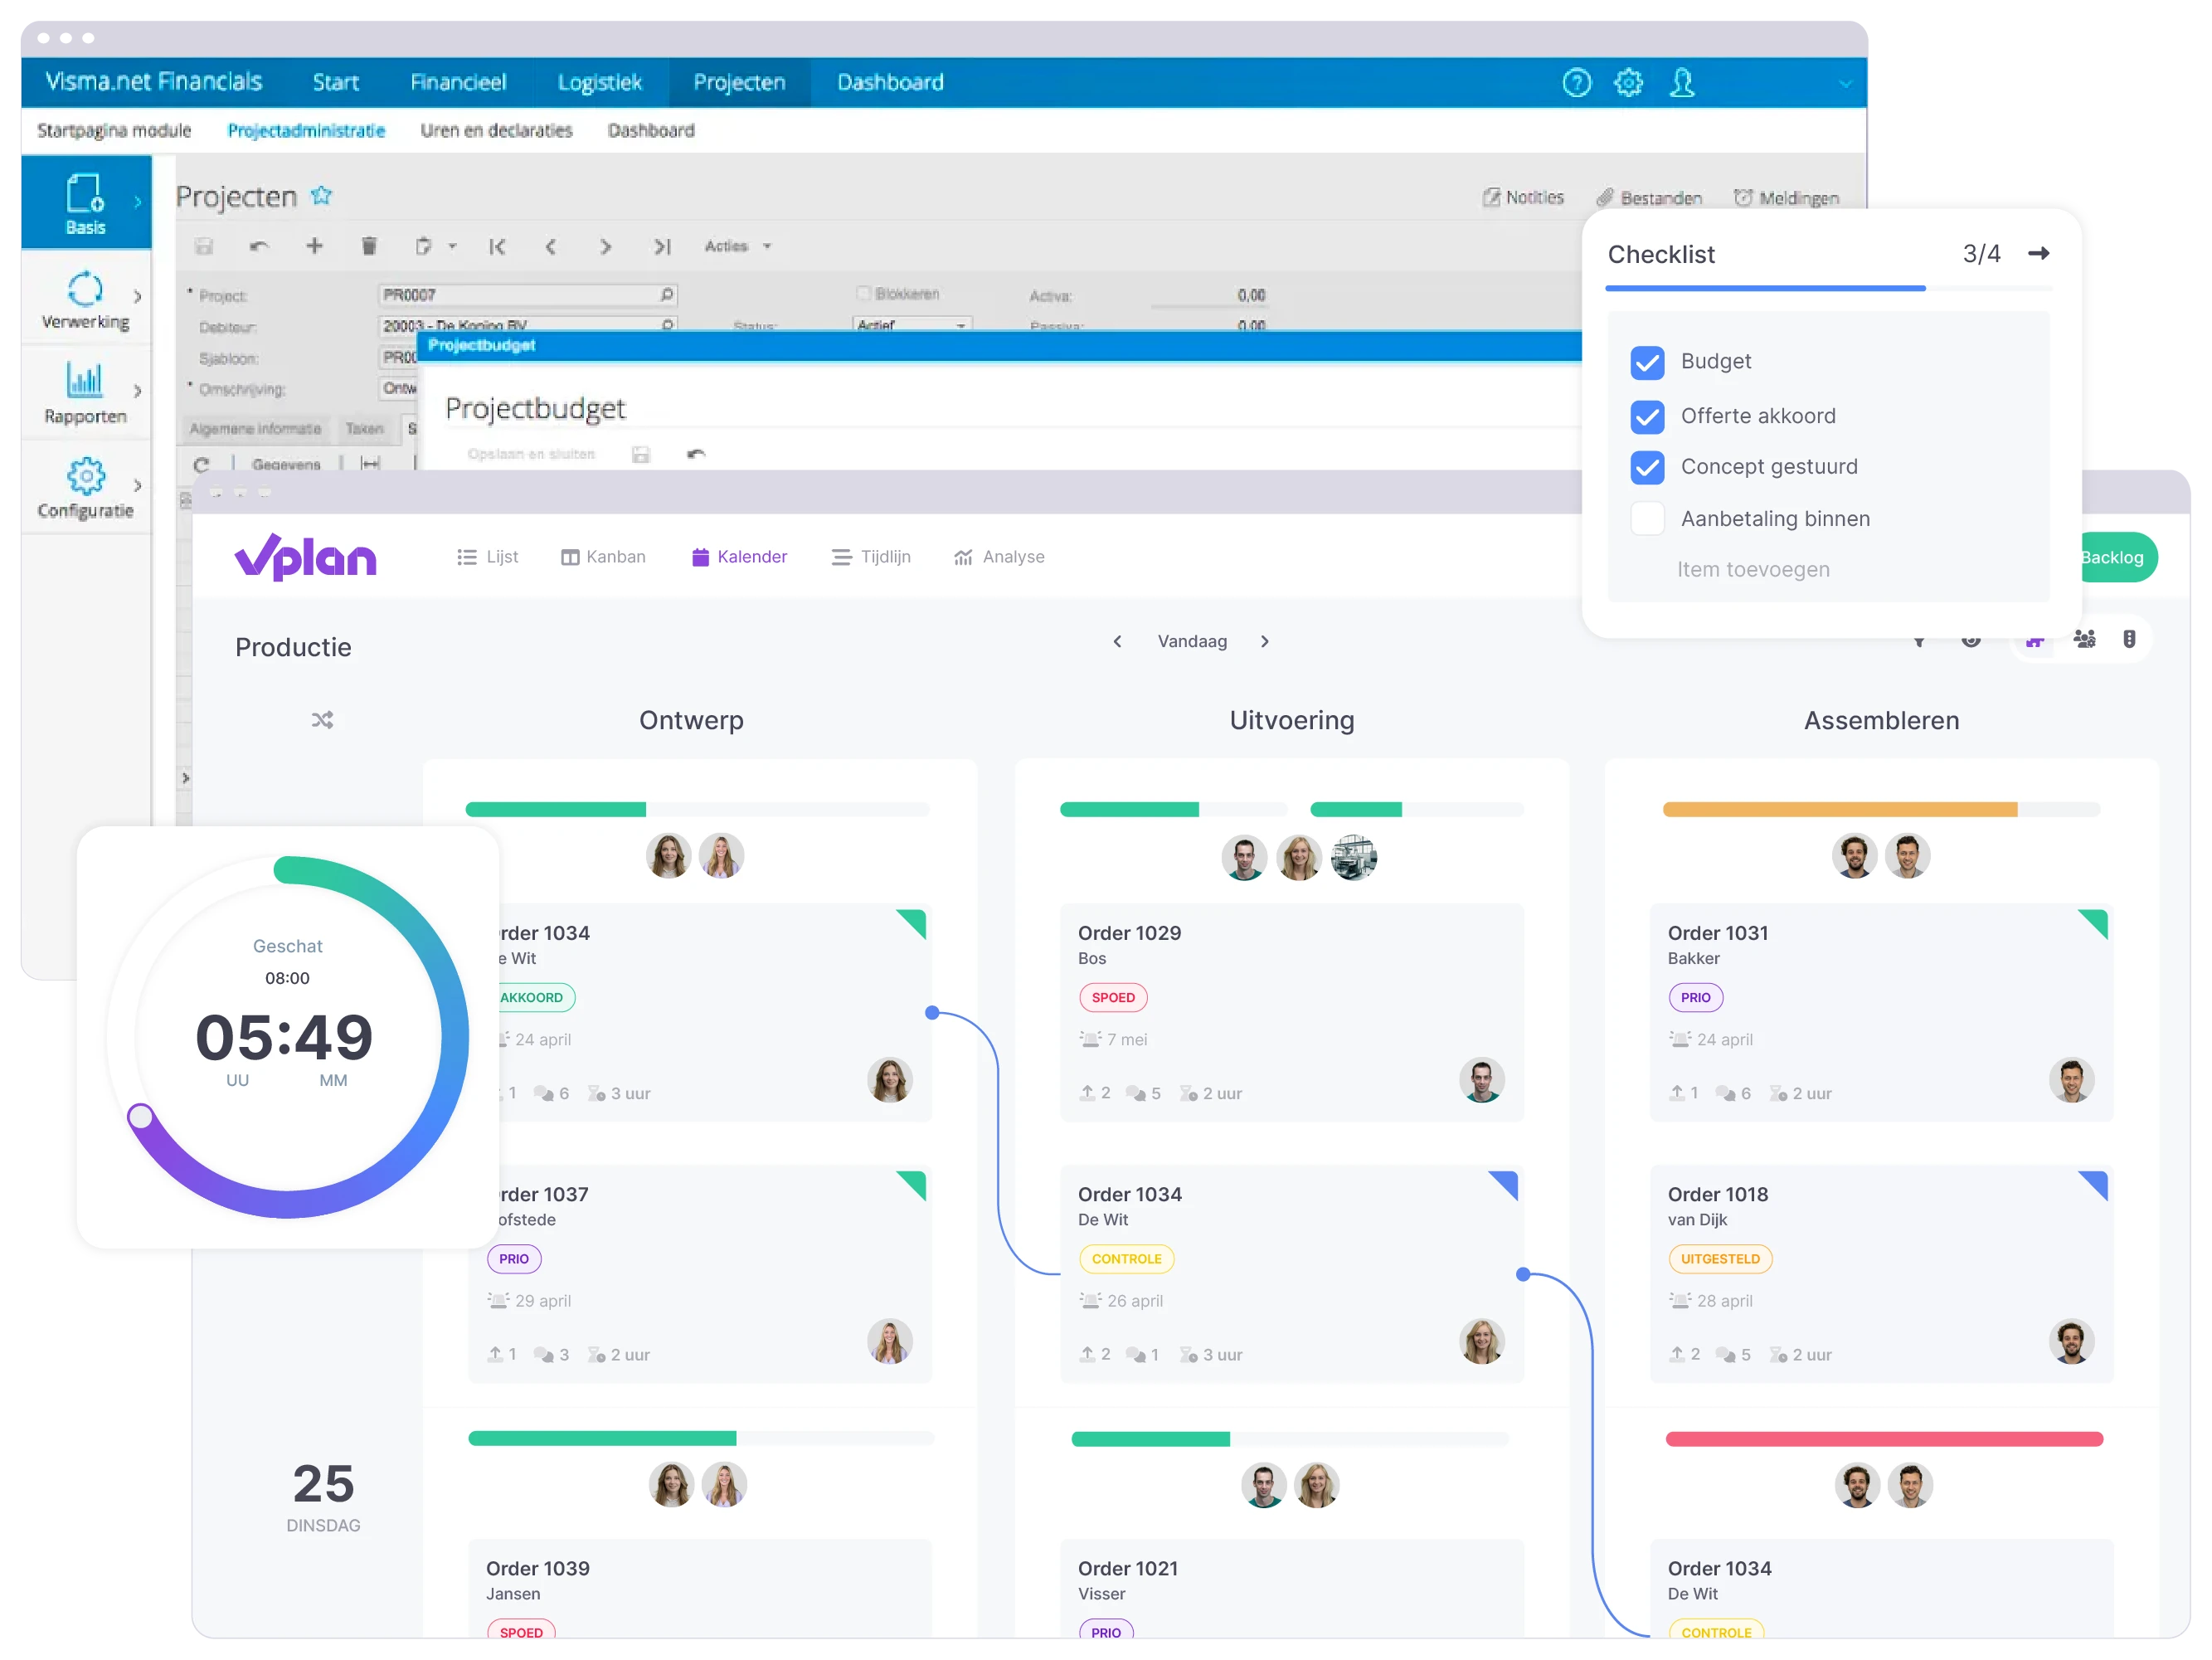Click the Vandaag button
The width and height of the screenshot is (2212, 1660).
click(1191, 642)
